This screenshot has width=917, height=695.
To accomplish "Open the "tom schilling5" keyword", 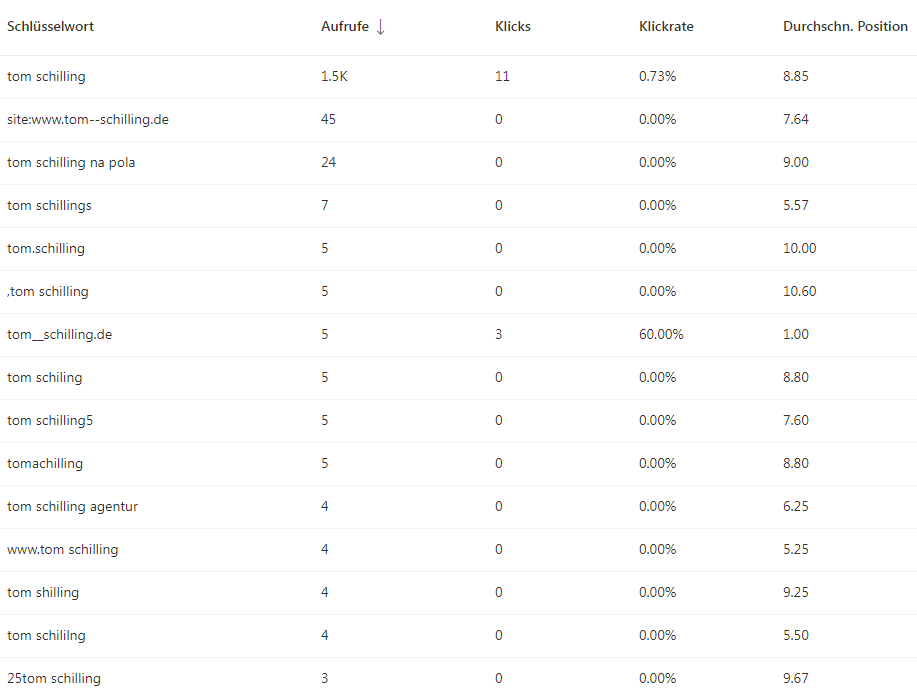I will tap(50, 421).
